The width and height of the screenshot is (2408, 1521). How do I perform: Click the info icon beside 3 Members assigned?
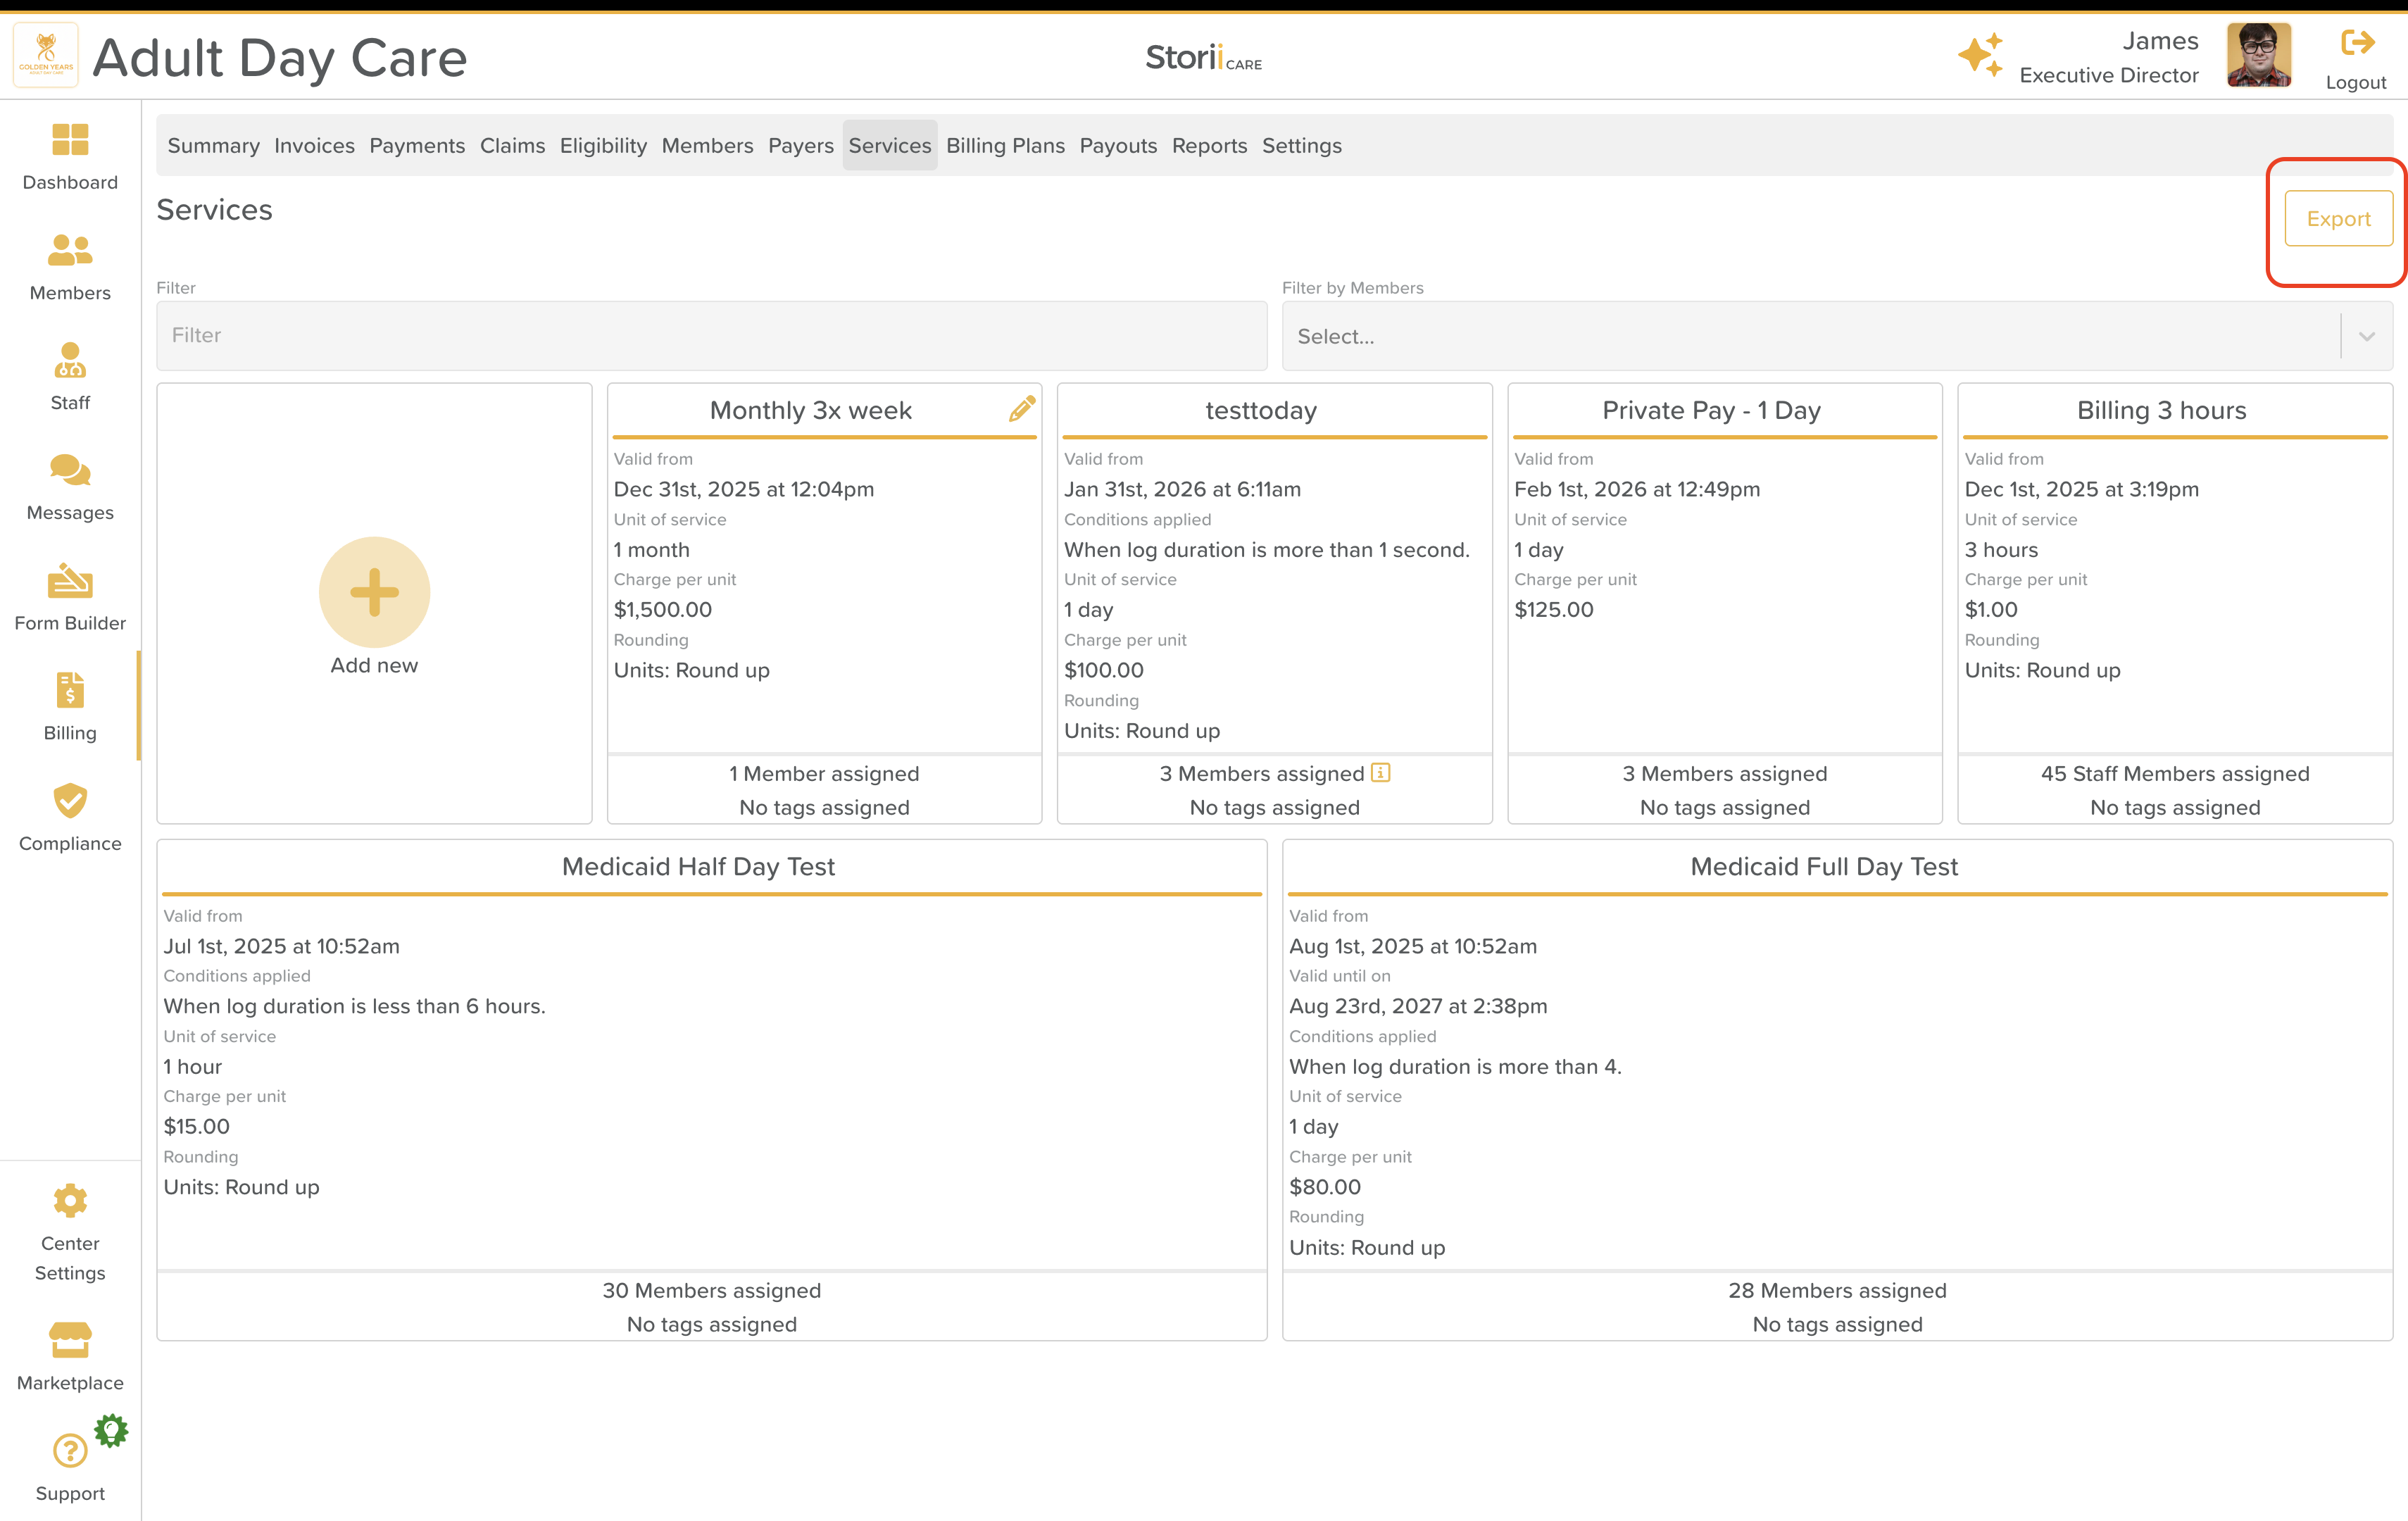point(1381,773)
